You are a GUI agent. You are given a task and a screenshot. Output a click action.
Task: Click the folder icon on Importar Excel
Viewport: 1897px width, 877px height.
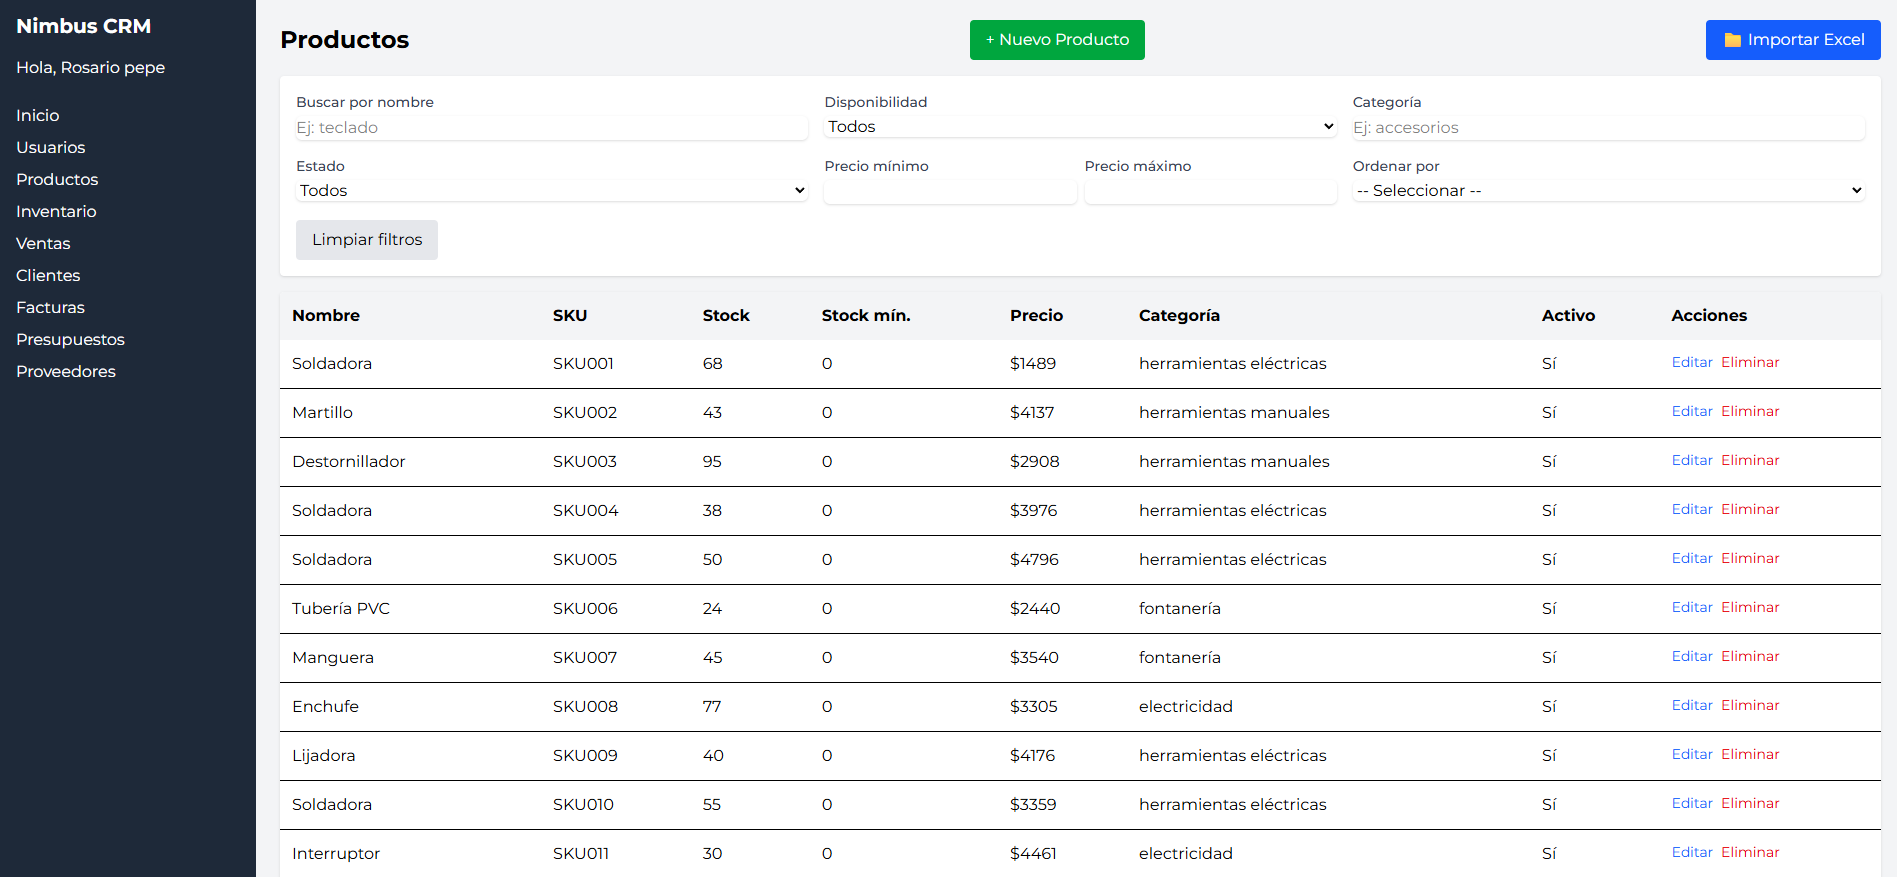[1732, 40]
